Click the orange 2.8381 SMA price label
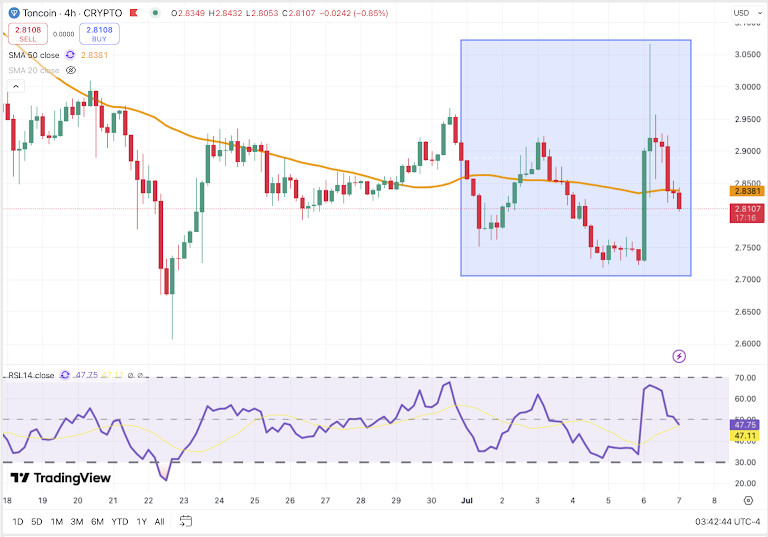The image size is (768, 537). coord(747,191)
